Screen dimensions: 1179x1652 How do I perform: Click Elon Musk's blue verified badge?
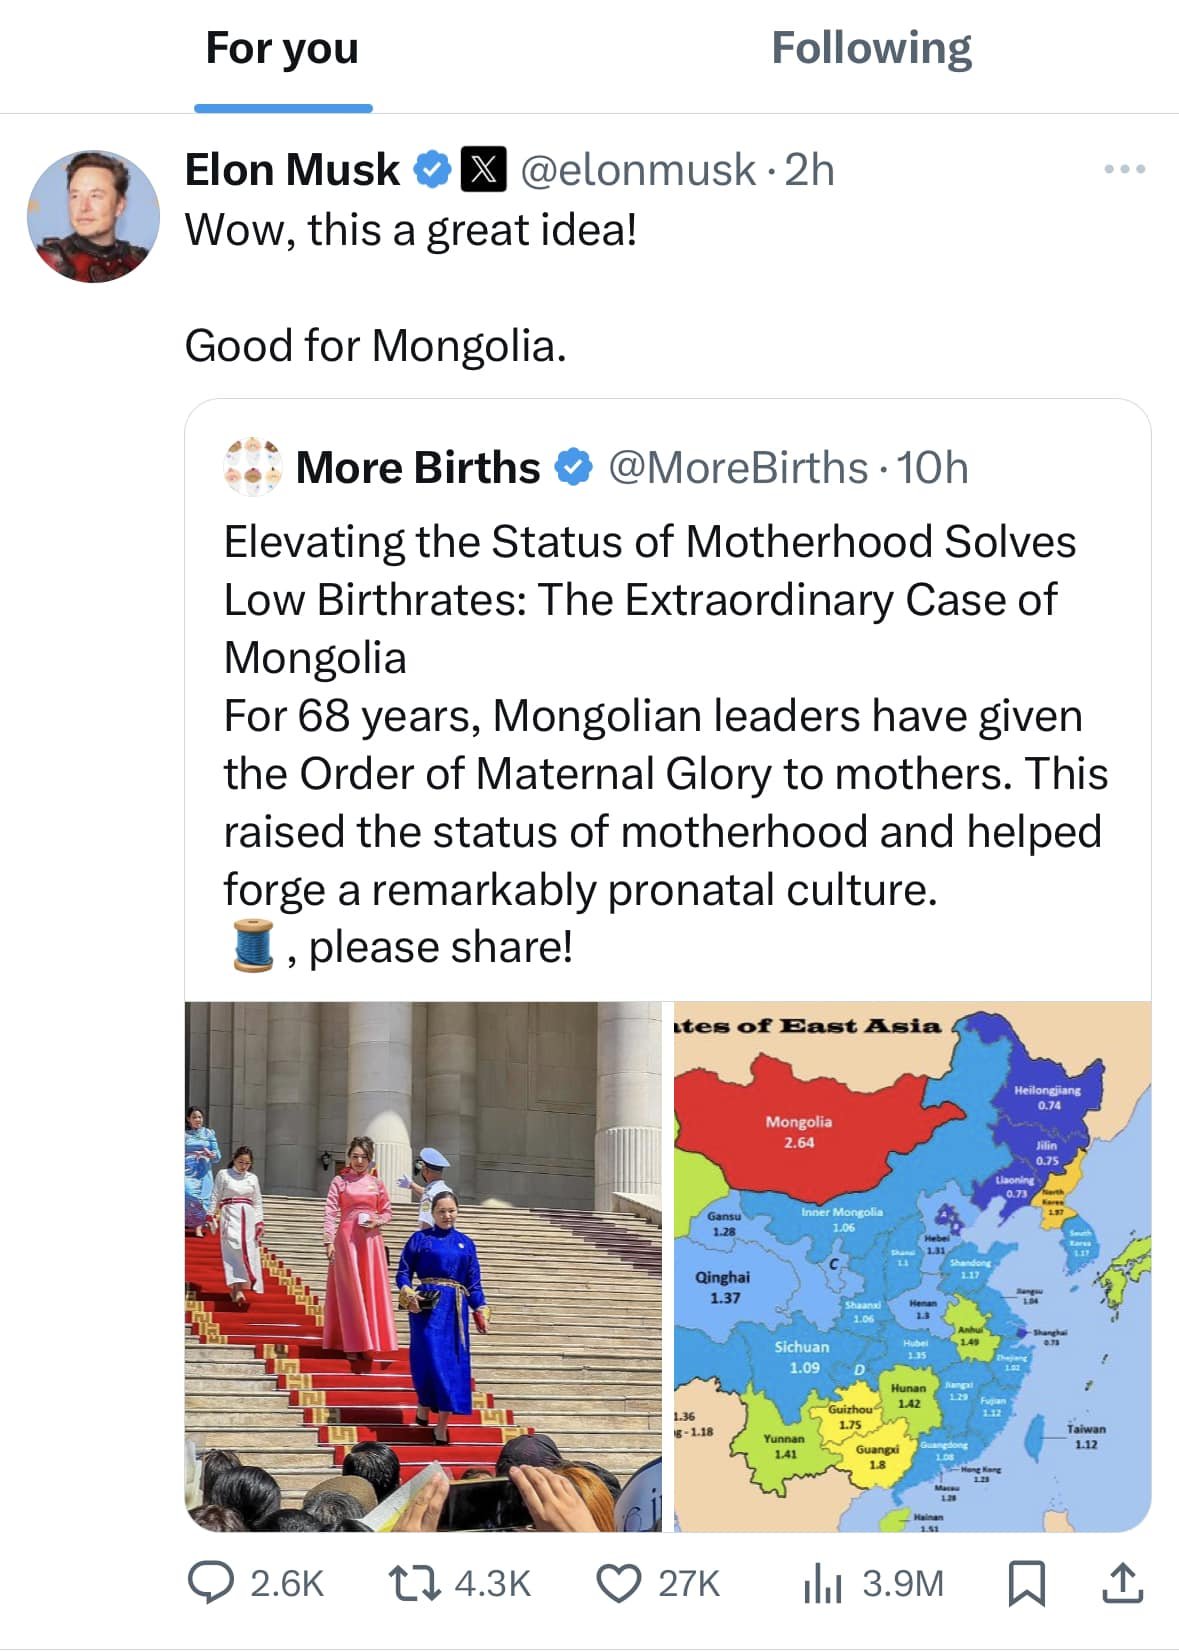tap(433, 170)
